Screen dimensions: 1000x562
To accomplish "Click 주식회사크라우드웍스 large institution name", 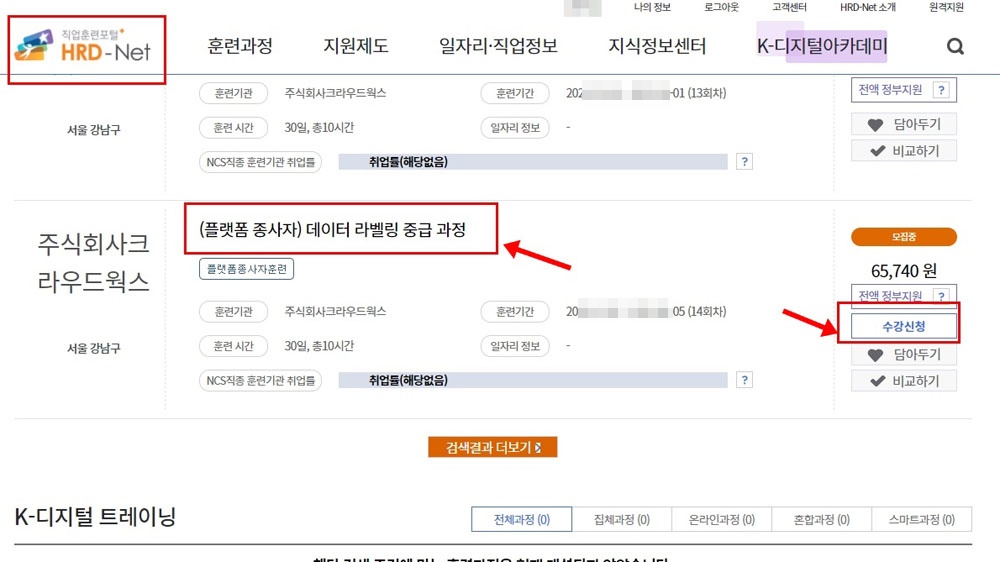I will (x=93, y=262).
